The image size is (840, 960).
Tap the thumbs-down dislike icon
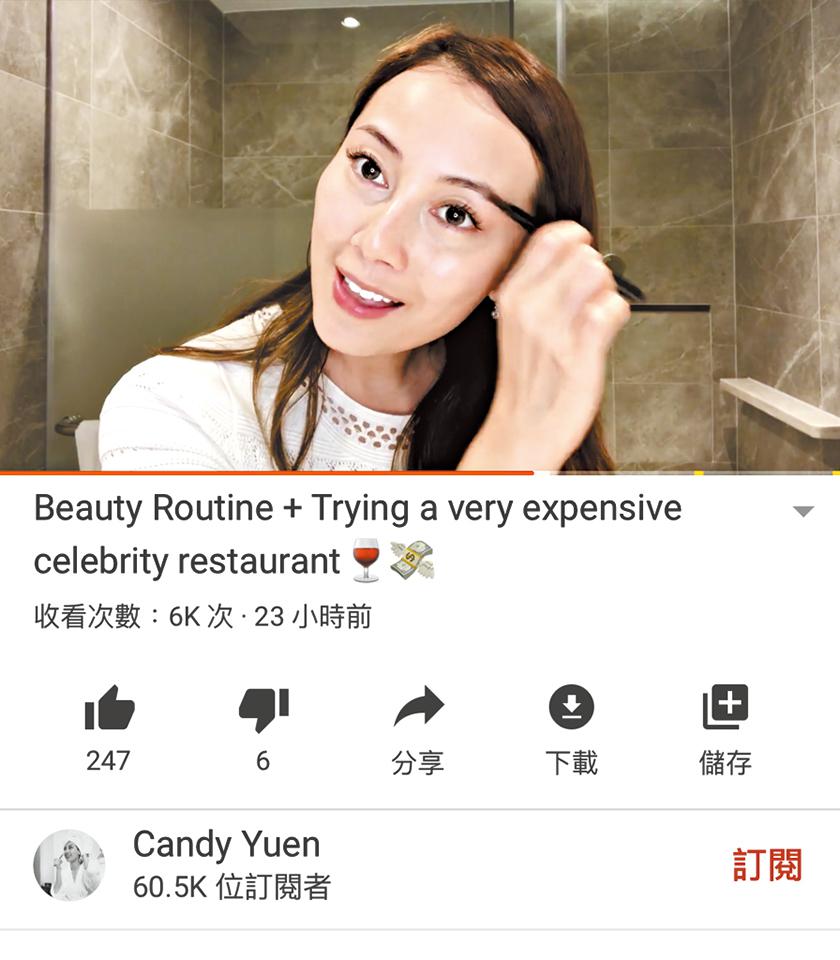click(264, 709)
